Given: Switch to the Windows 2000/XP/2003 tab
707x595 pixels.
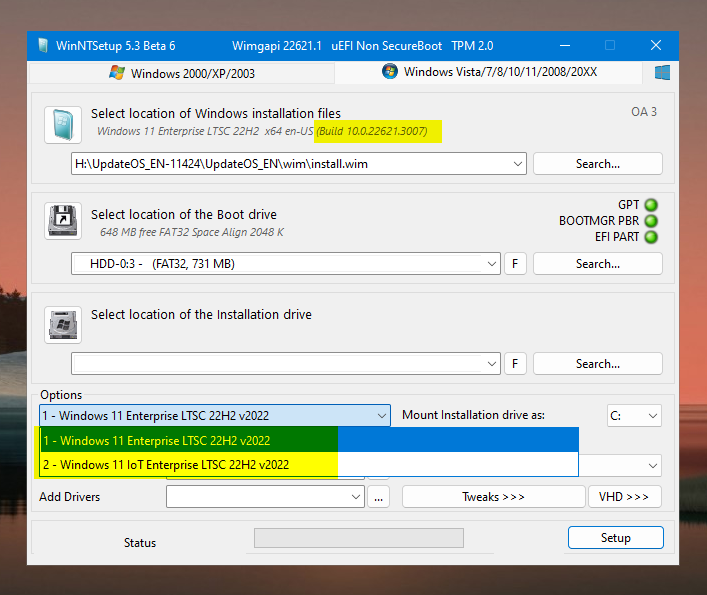Looking at the screenshot, I should (x=182, y=73).
